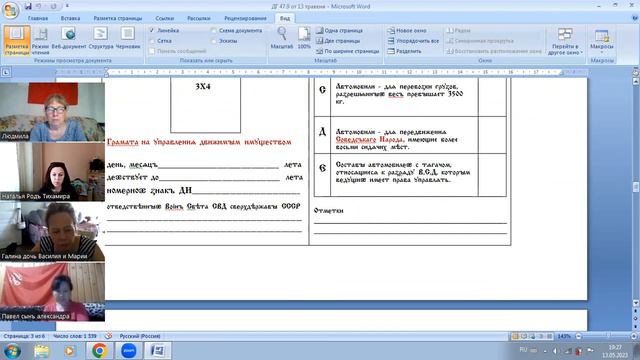
Task: Click spell check status icon
Action: (108, 336)
